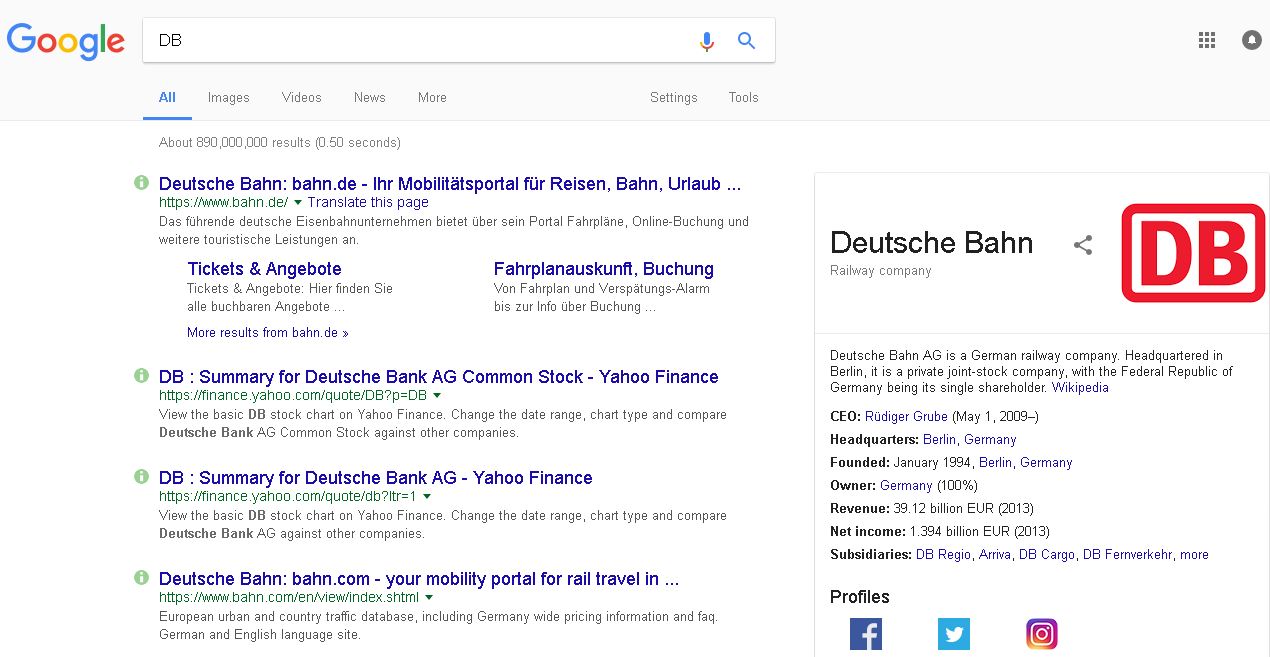
Task: Expand the dropdown arrow after bahn.com/en/view/index.shtml
Action: (429, 598)
